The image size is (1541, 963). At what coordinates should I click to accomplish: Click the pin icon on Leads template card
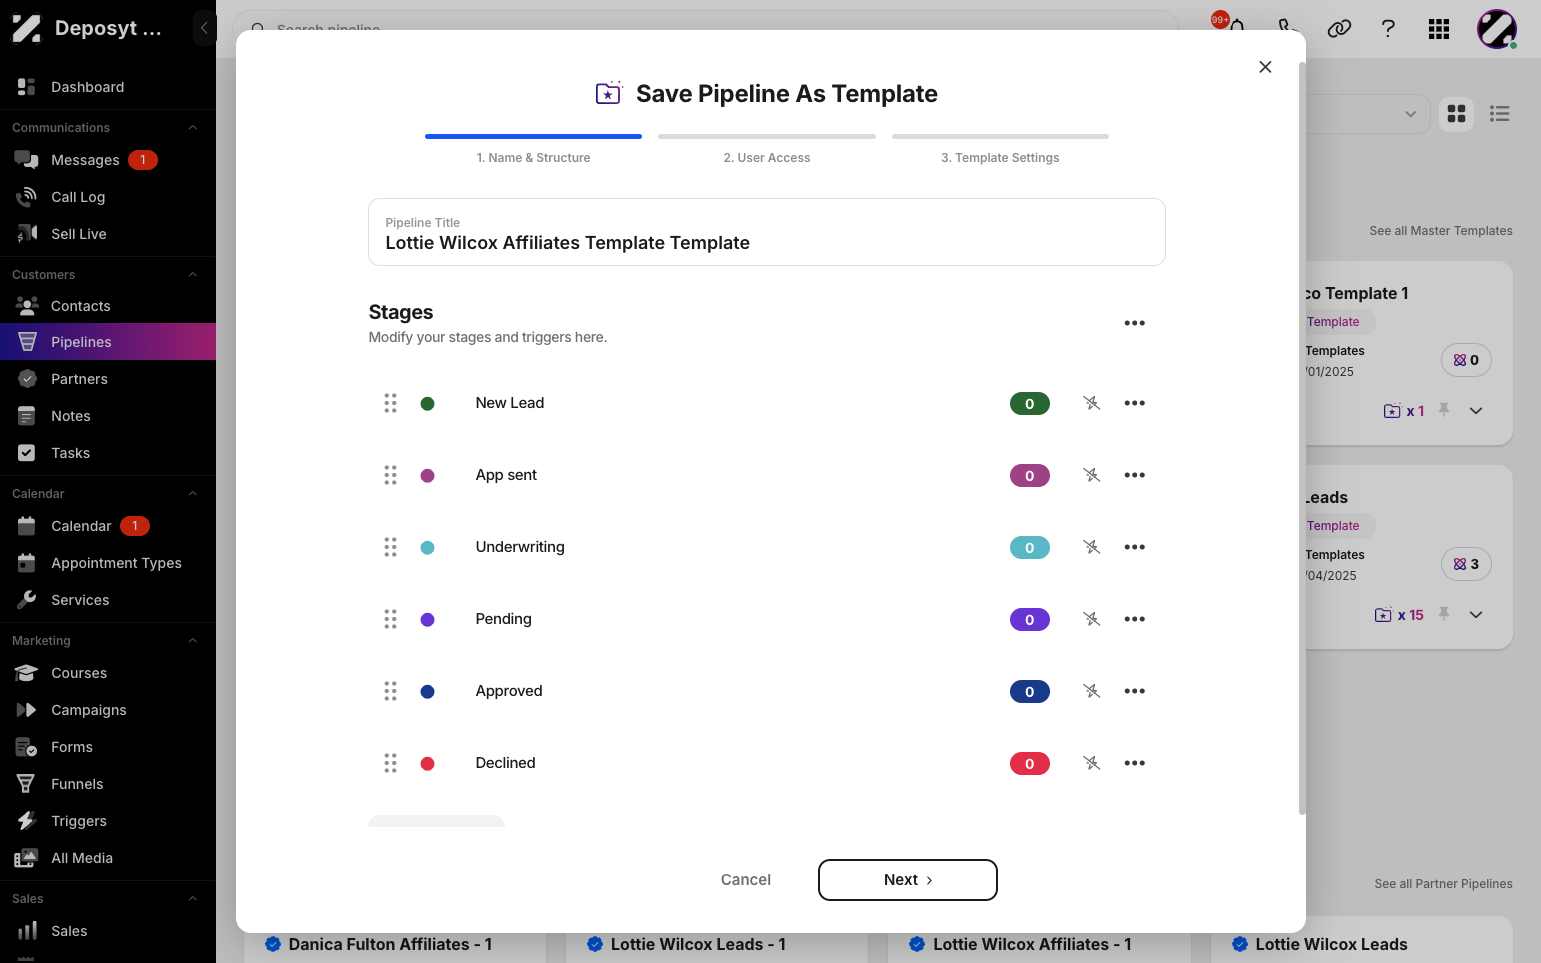[x=1444, y=614]
